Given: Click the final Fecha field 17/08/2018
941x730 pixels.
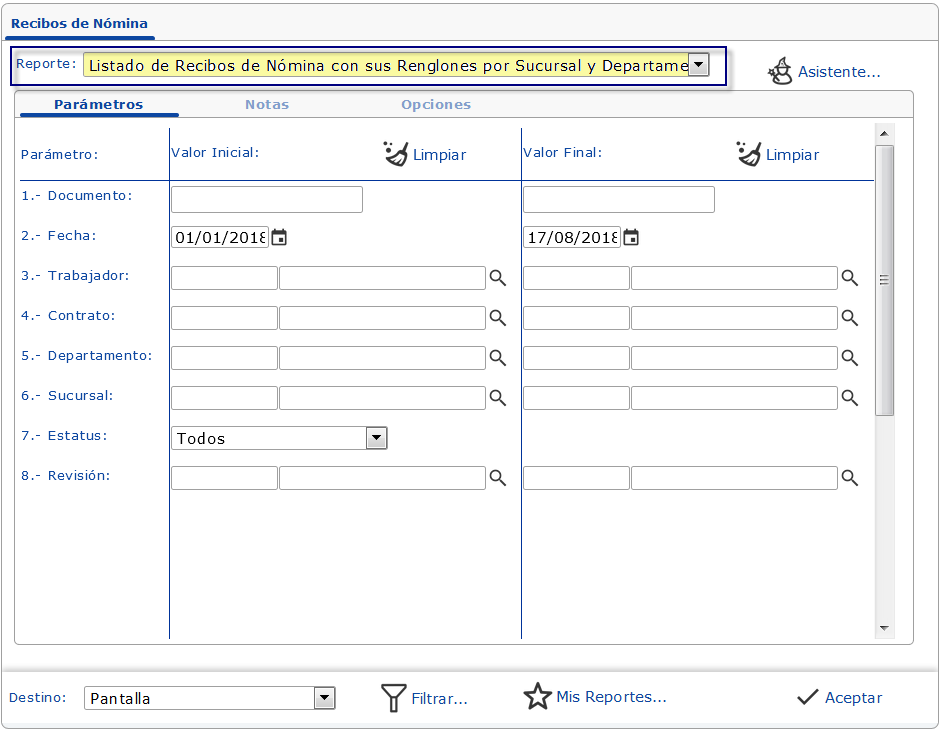Looking at the screenshot, I should (573, 238).
